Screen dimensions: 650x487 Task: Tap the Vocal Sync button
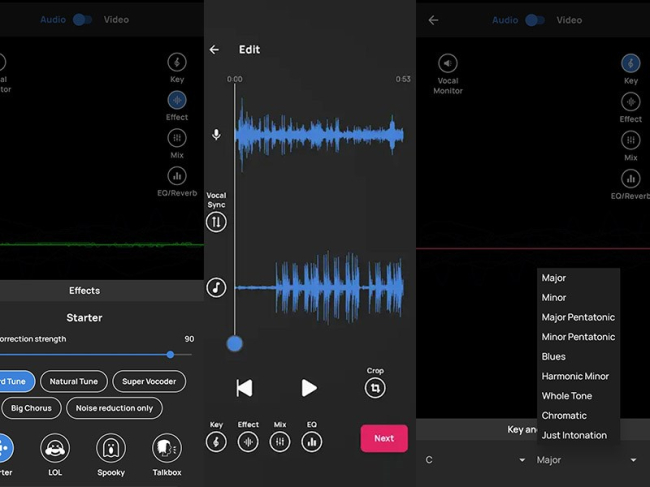[216, 222]
